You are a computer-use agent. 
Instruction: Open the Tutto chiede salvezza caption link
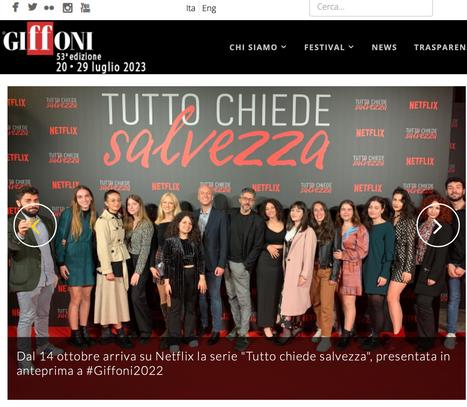[233, 363]
